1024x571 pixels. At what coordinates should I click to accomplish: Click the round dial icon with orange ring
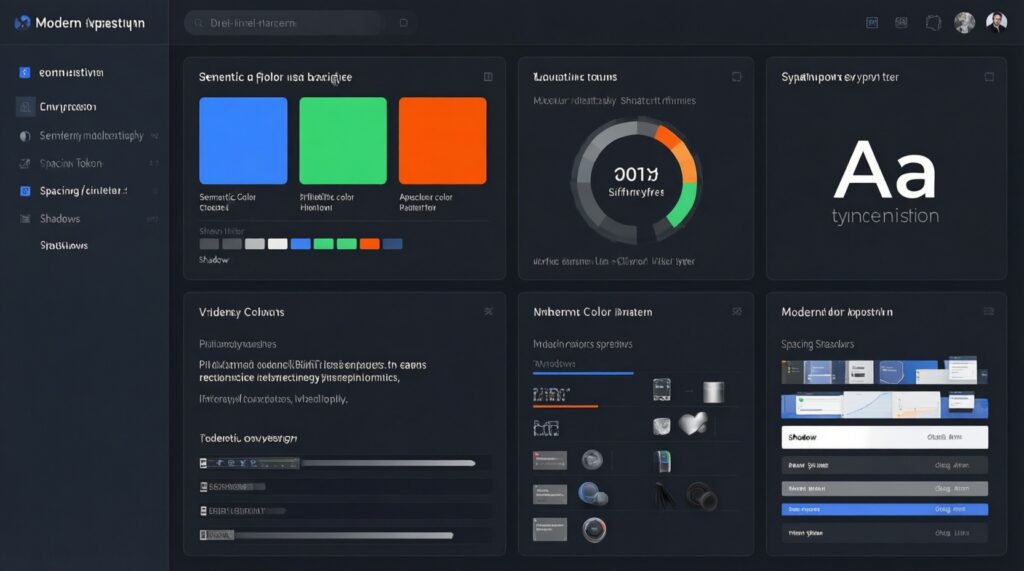(594, 530)
